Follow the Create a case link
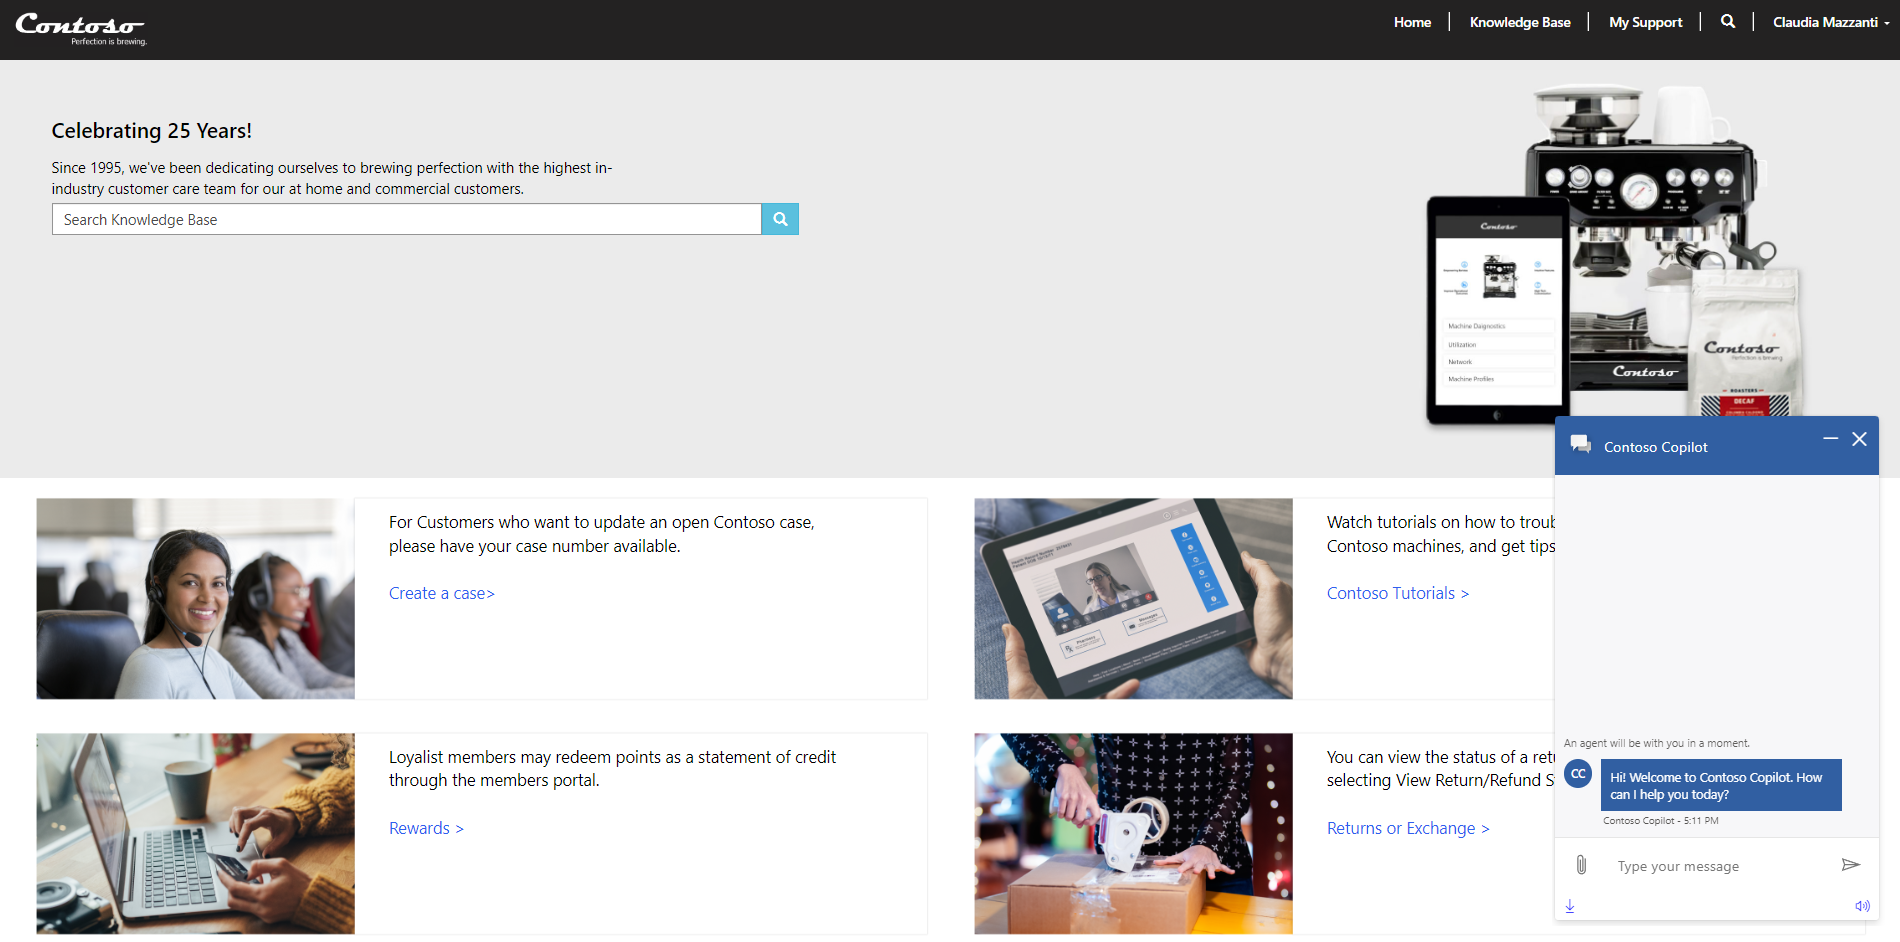Image resolution: width=1900 pixels, height=942 pixels. [x=441, y=592]
